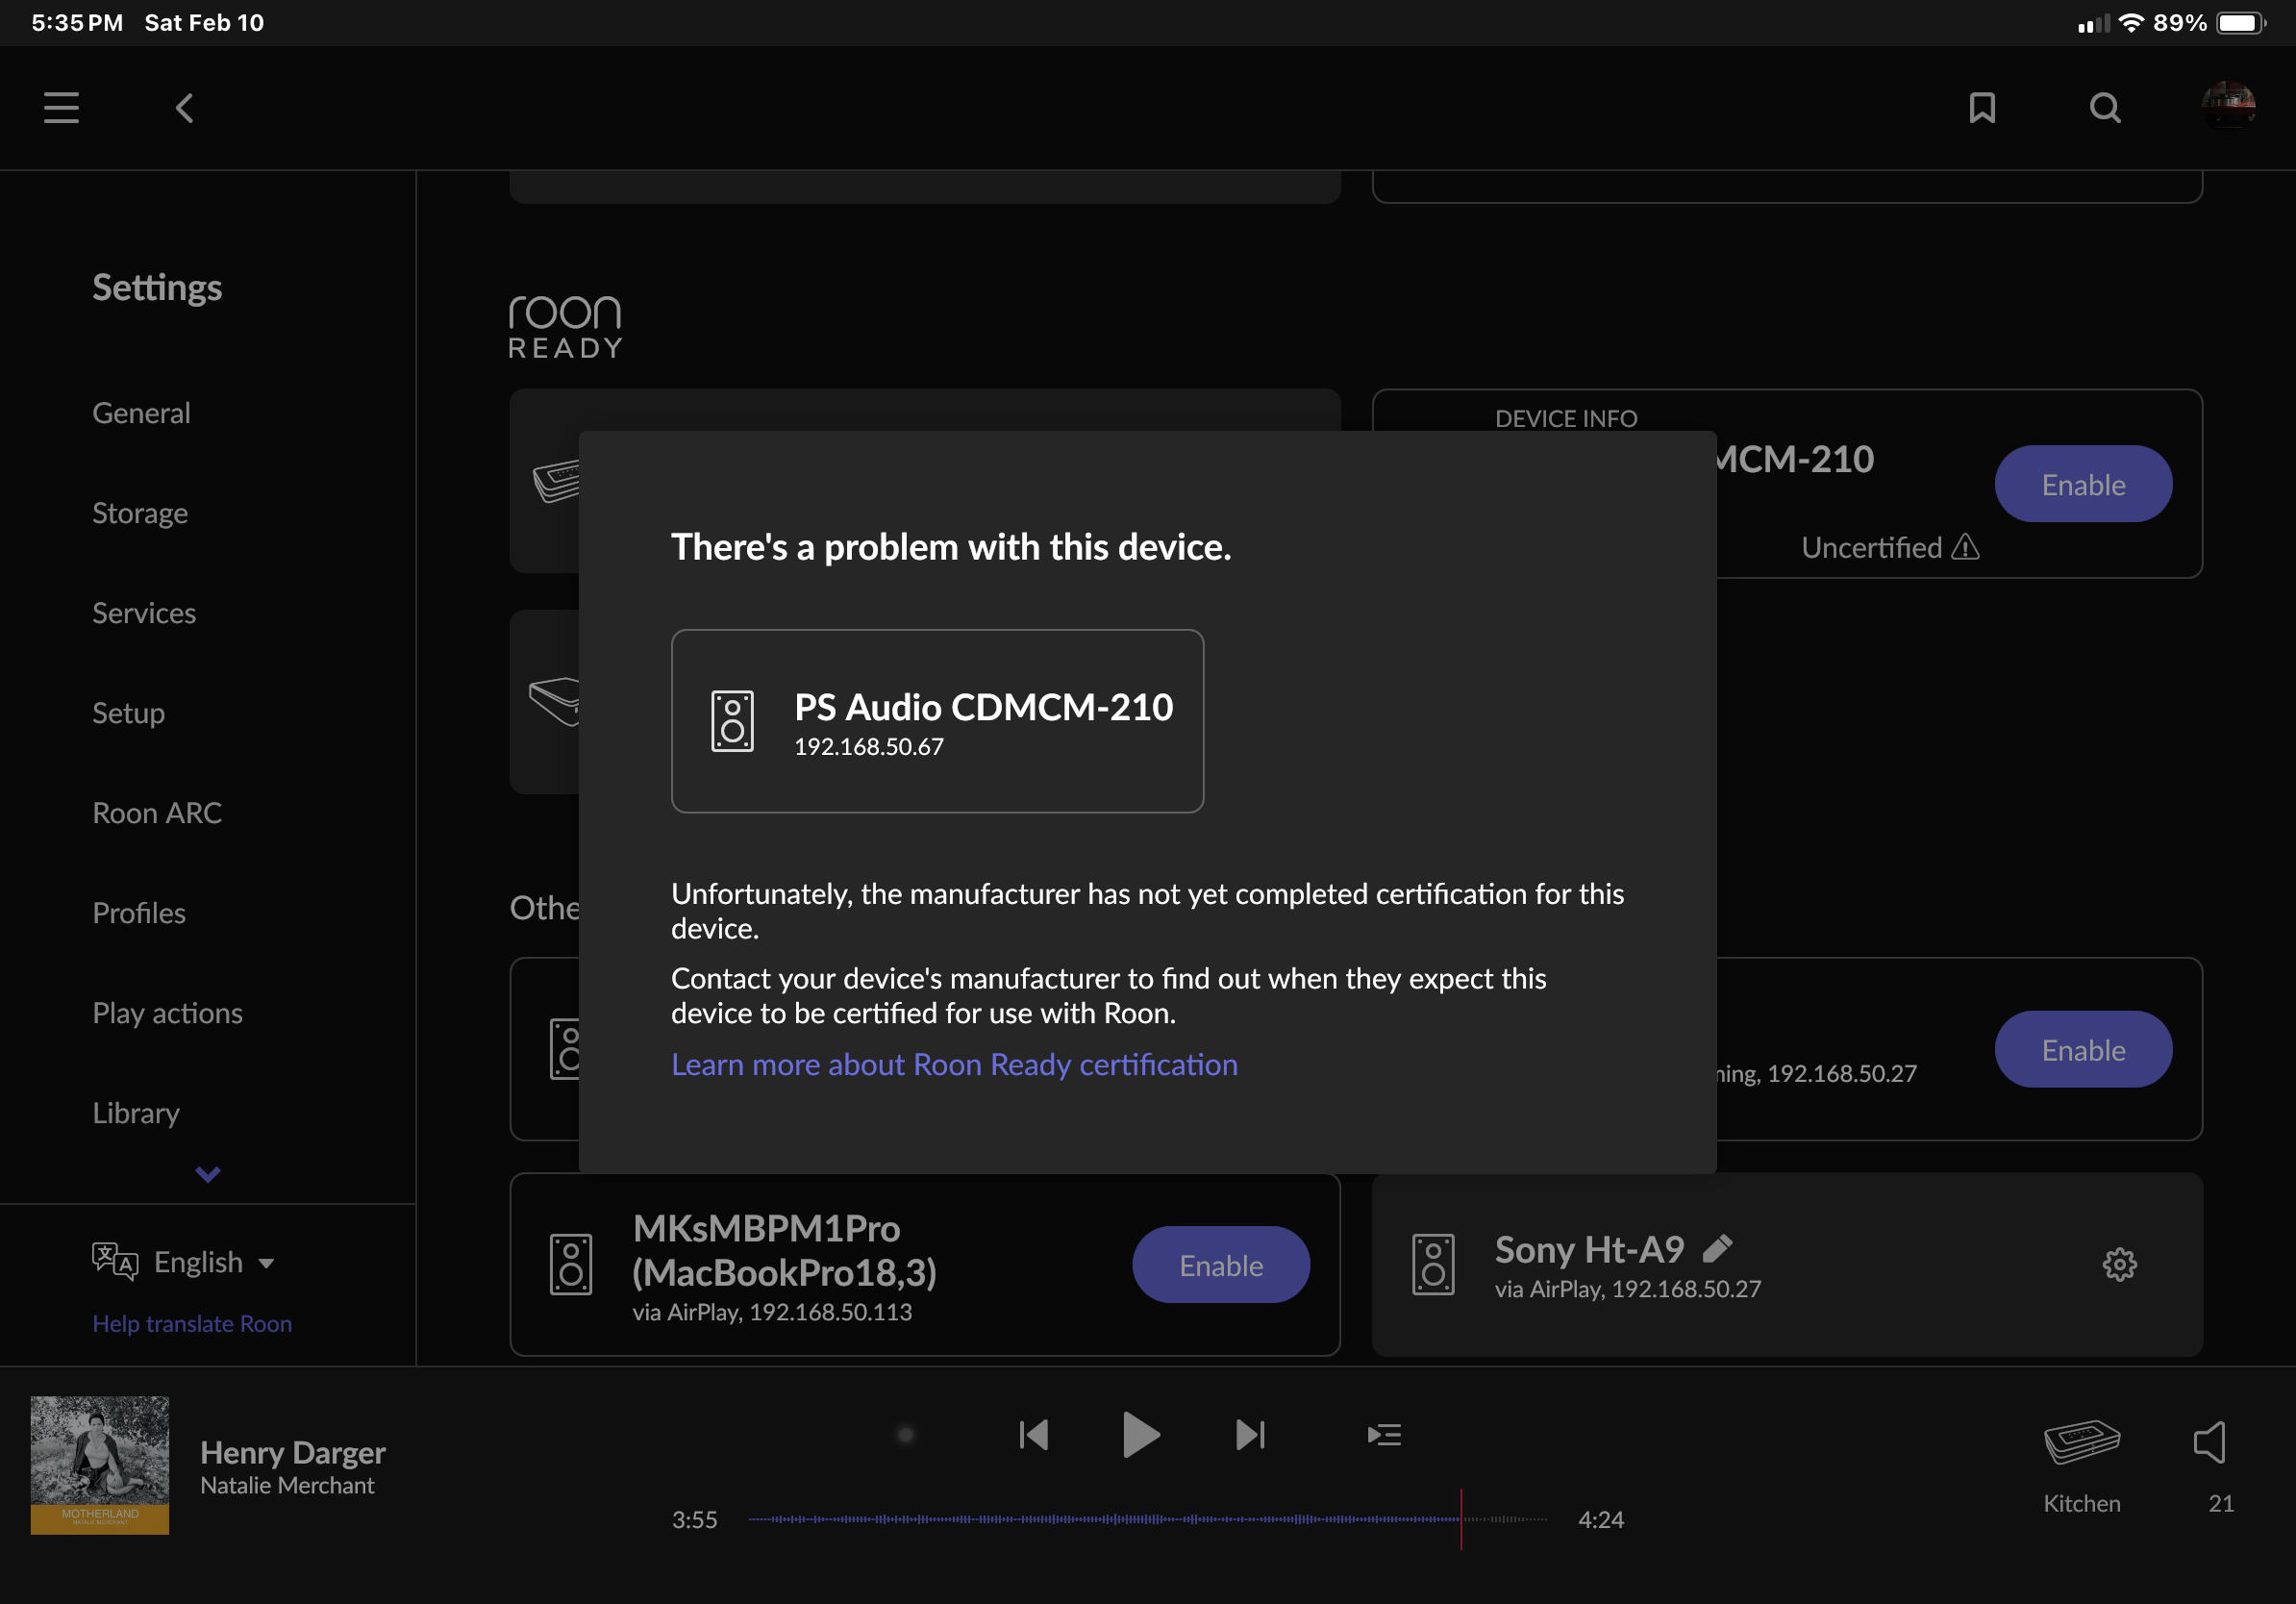Viewport: 2296px width, 1604px height.
Task: Click the signal path dot indicator
Action: (905, 1435)
